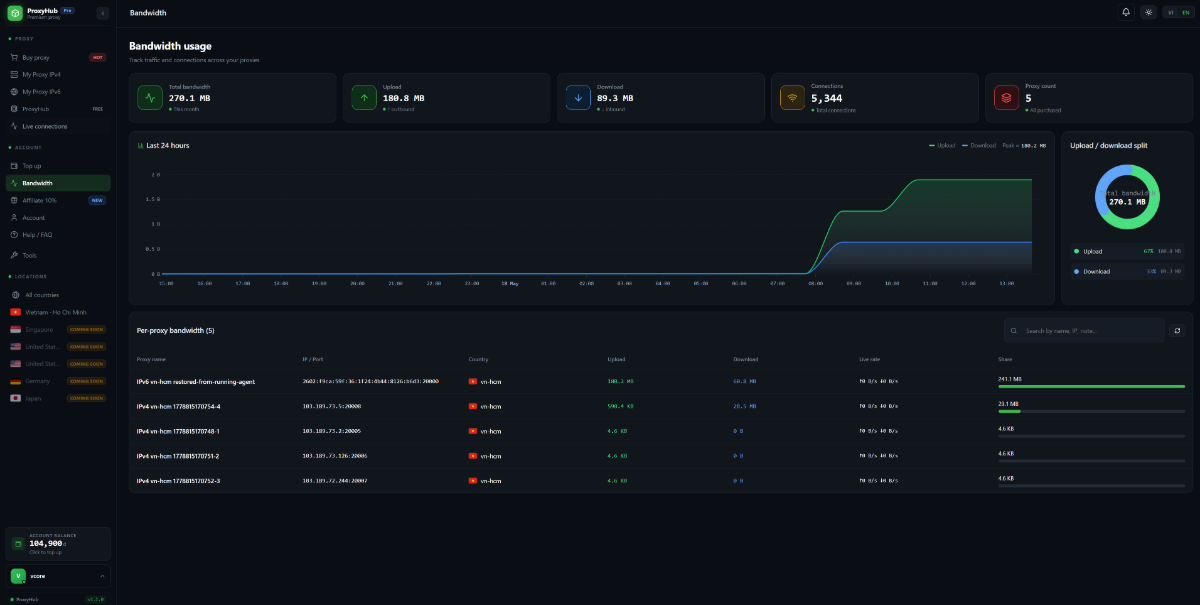Click the Upload 67% split row
1200x605 pixels.
pyautogui.click(x=1127, y=251)
